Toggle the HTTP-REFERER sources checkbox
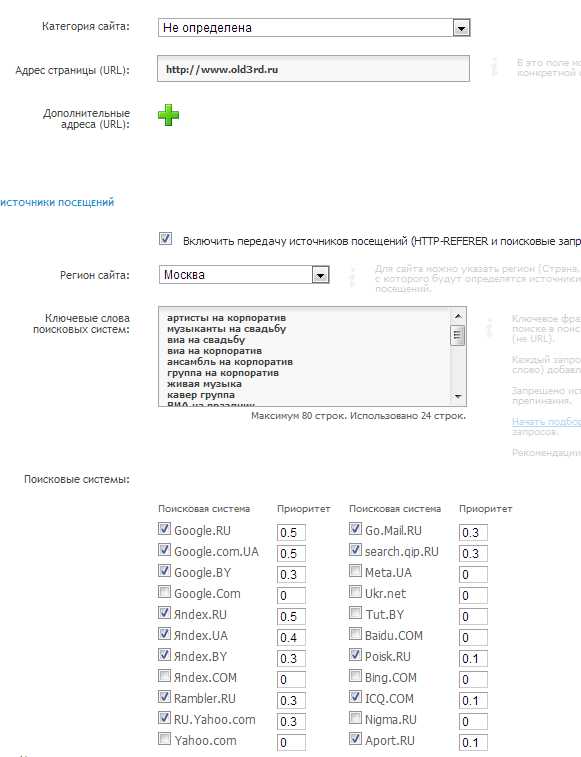This screenshot has width=581, height=757. 165,238
